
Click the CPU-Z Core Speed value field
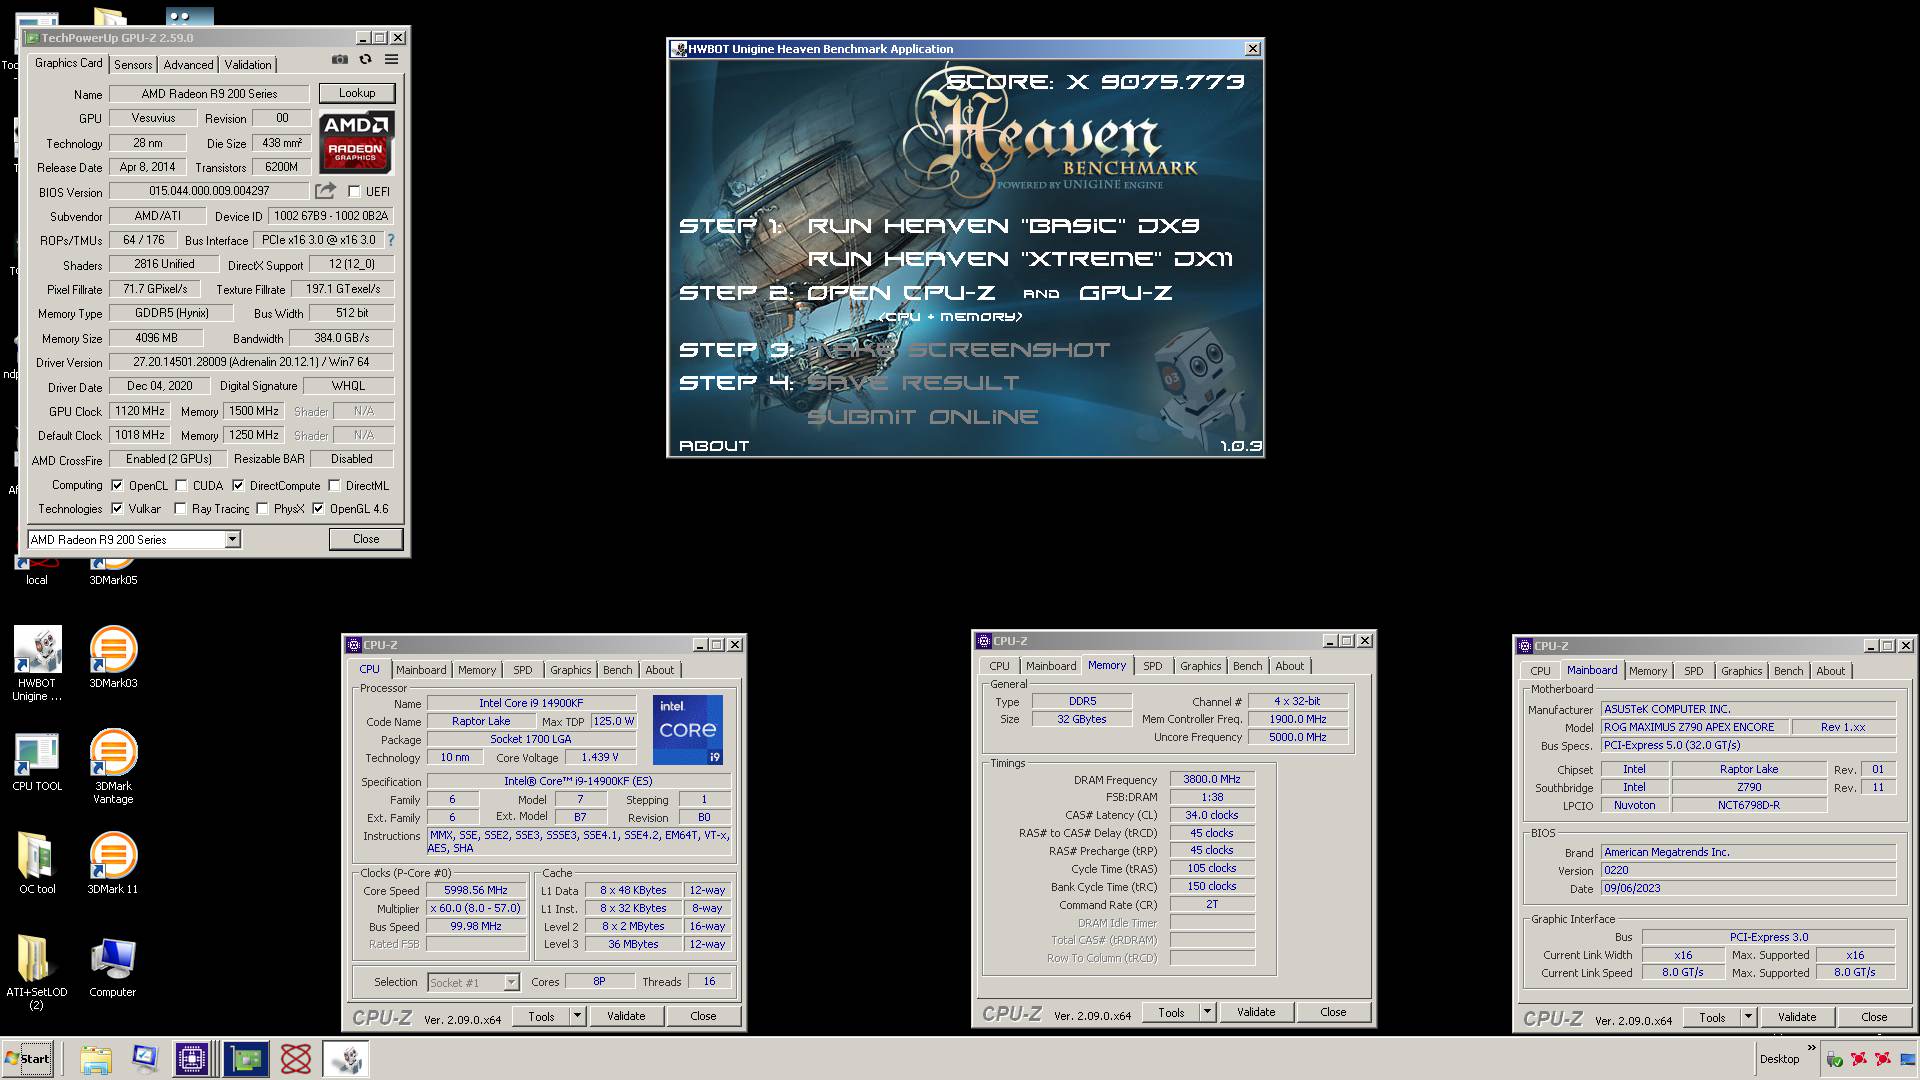pyautogui.click(x=476, y=890)
